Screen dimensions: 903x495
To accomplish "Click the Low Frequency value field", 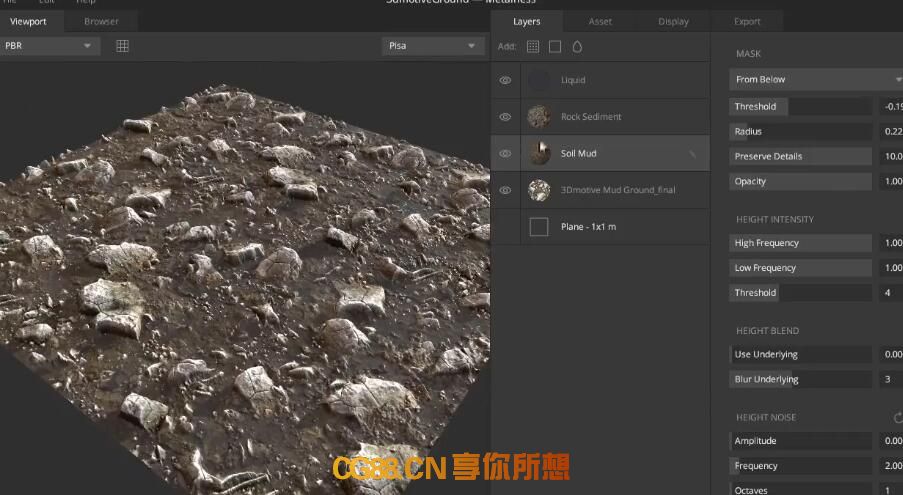I will (x=891, y=268).
